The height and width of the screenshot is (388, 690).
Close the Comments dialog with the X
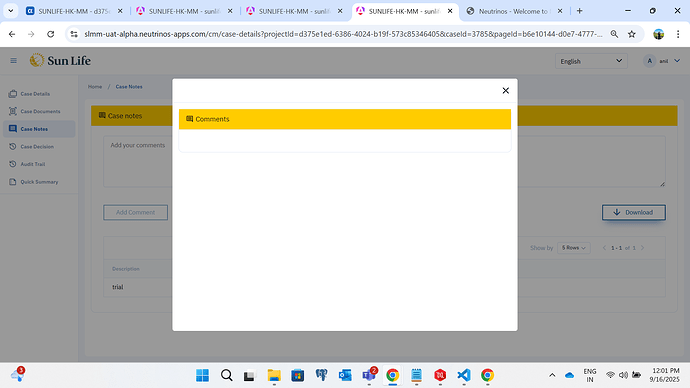click(x=505, y=91)
